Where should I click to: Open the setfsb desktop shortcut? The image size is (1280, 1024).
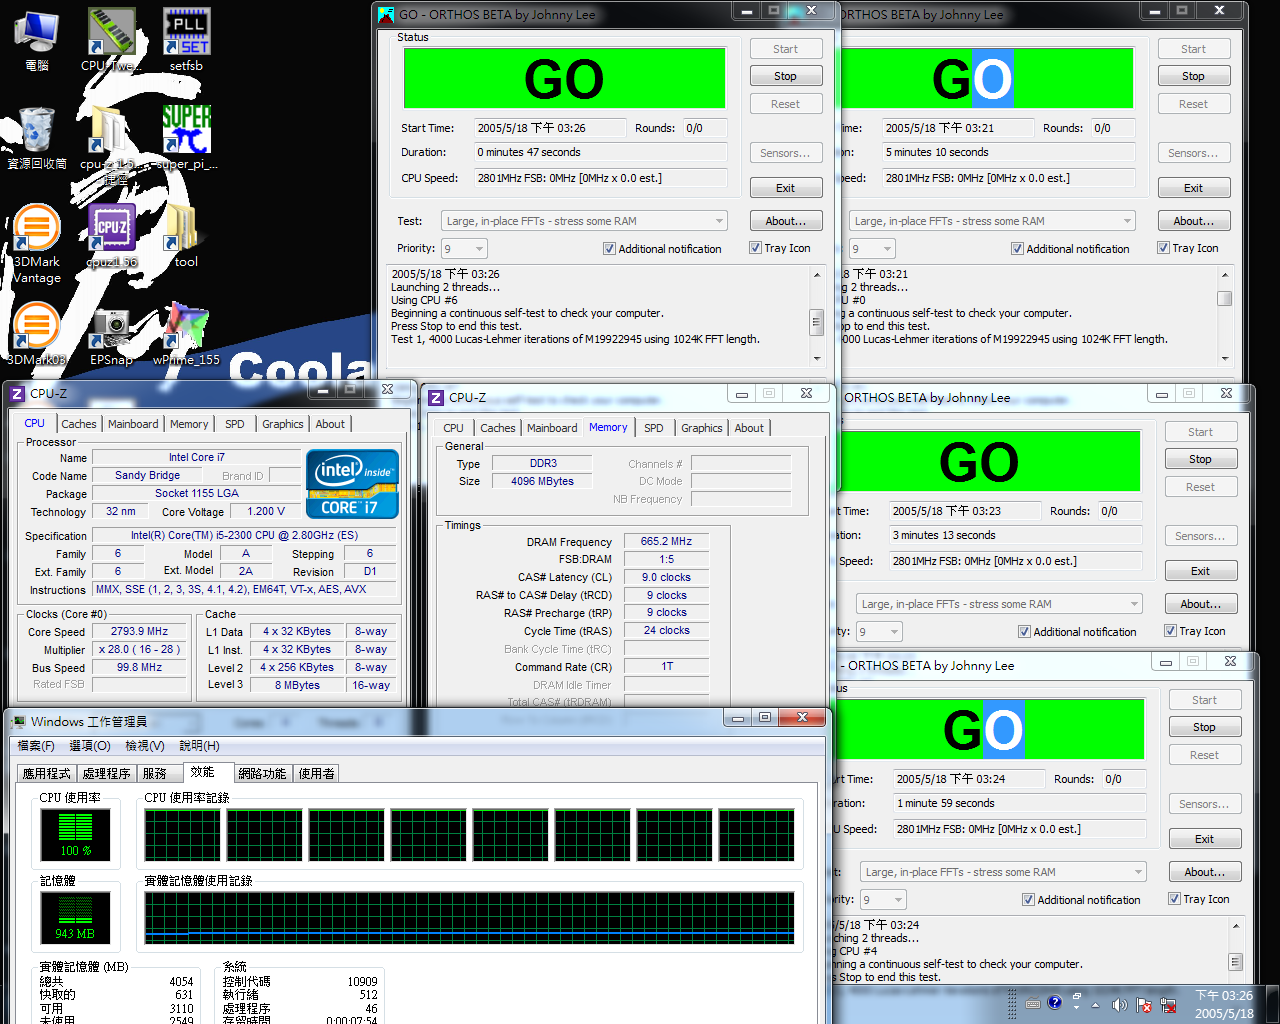tap(186, 40)
